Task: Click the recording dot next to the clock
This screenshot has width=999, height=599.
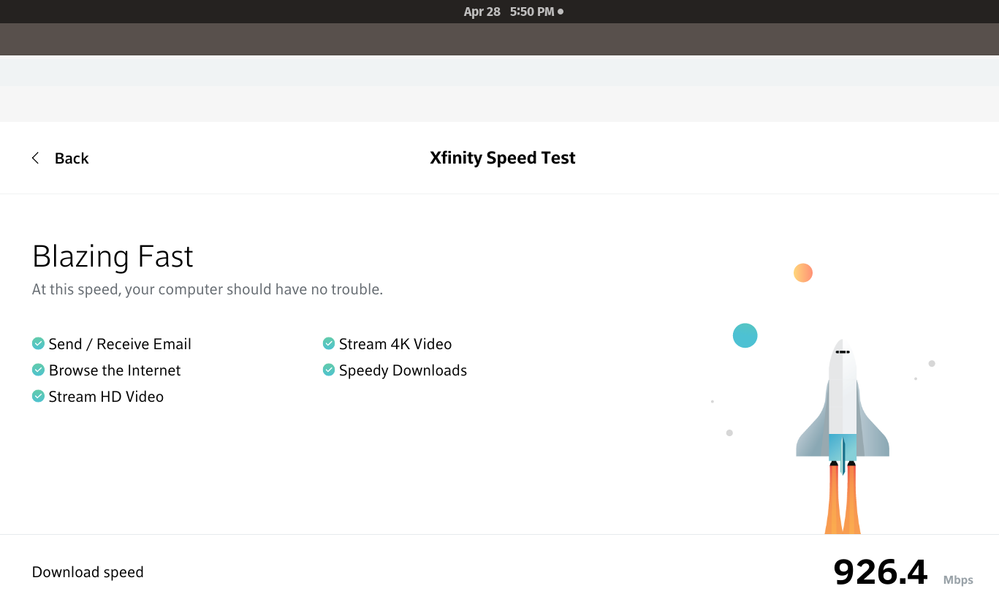Action: click(x=559, y=11)
